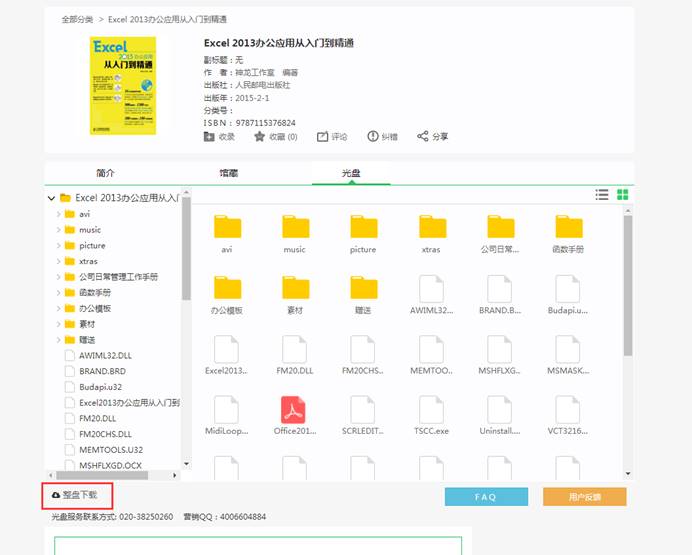Select the SCRLEDIT.. file icon
The width and height of the screenshot is (692, 555).
click(x=363, y=409)
